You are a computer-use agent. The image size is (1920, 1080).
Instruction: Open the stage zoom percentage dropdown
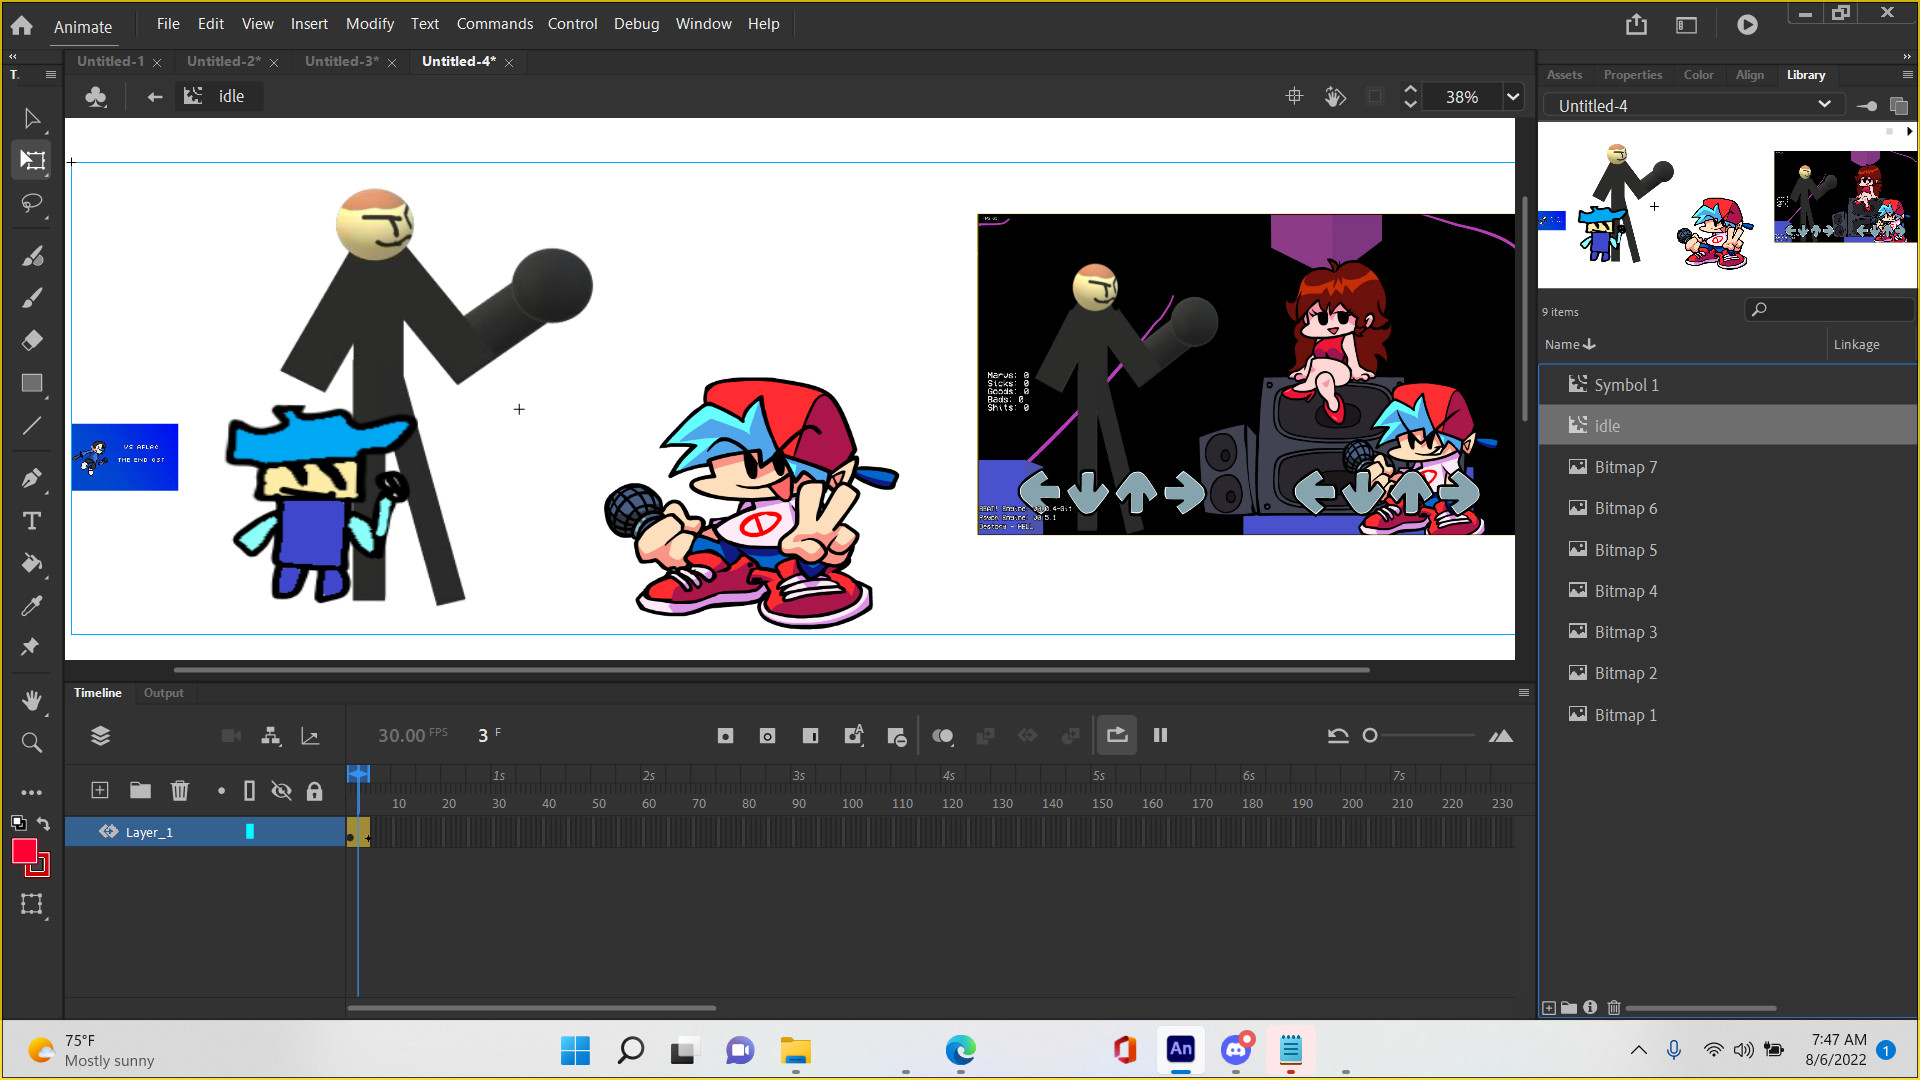coord(1513,97)
